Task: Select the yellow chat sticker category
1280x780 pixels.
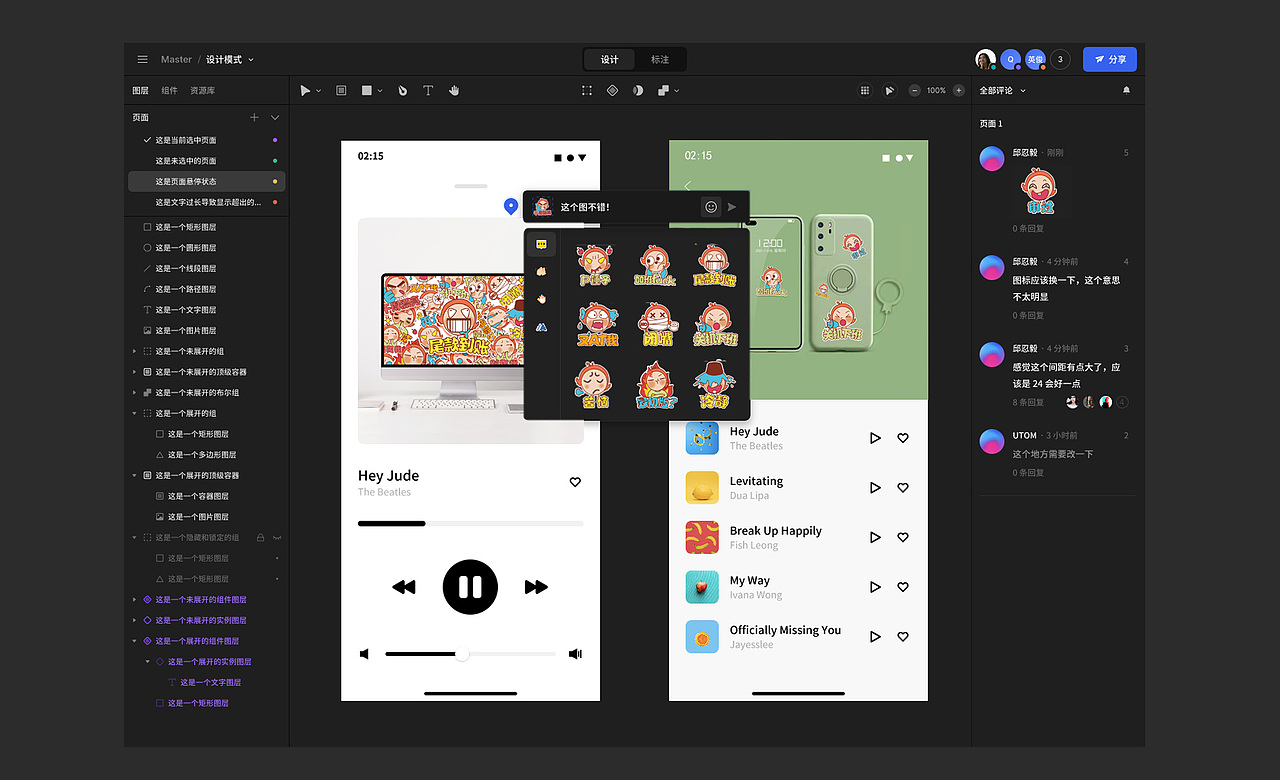Action: (541, 244)
